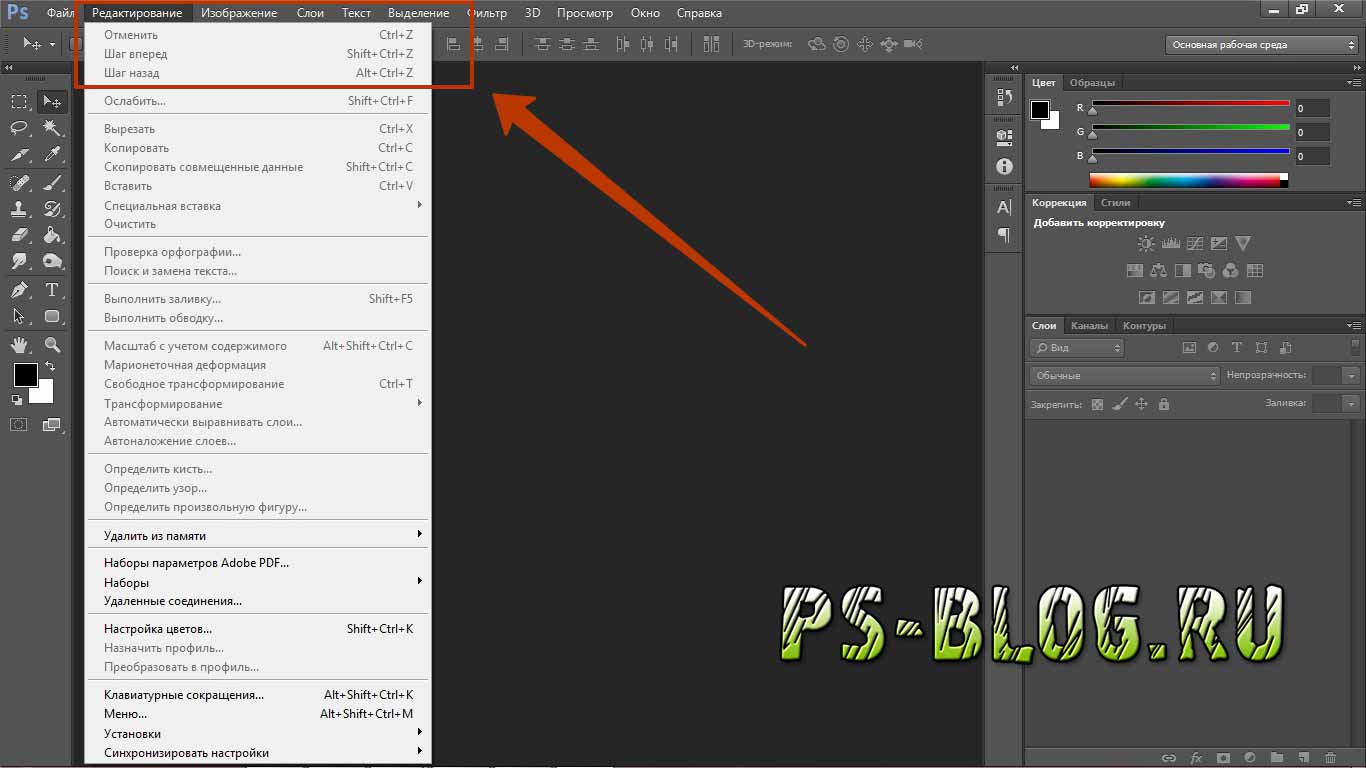The height and width of the screenshot is (768, 1366).
Task: Toggle lock position in Layers panel
Action: point(1141,405)
